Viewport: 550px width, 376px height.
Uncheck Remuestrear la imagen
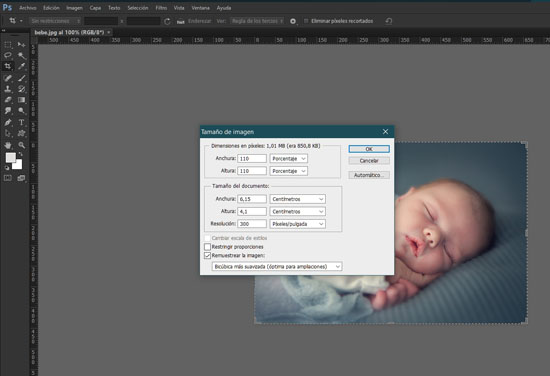pyautogui.click(x=207, y=256)
